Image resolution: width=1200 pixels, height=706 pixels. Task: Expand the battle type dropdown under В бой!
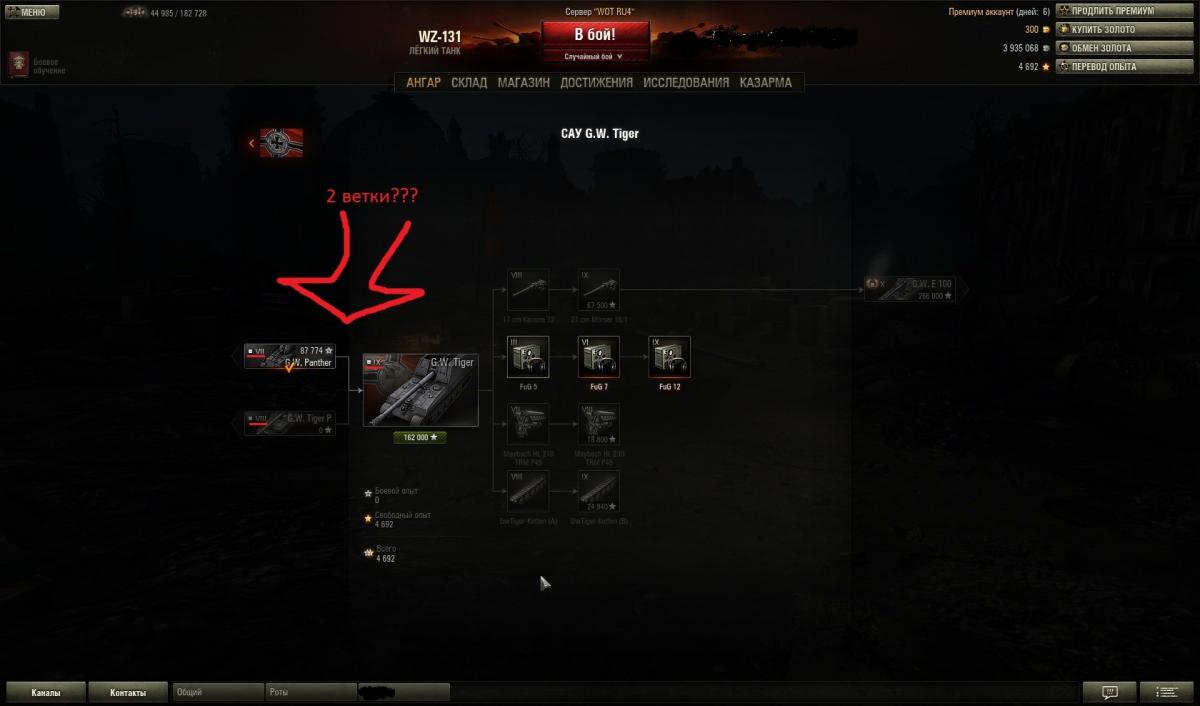point(594,57)
